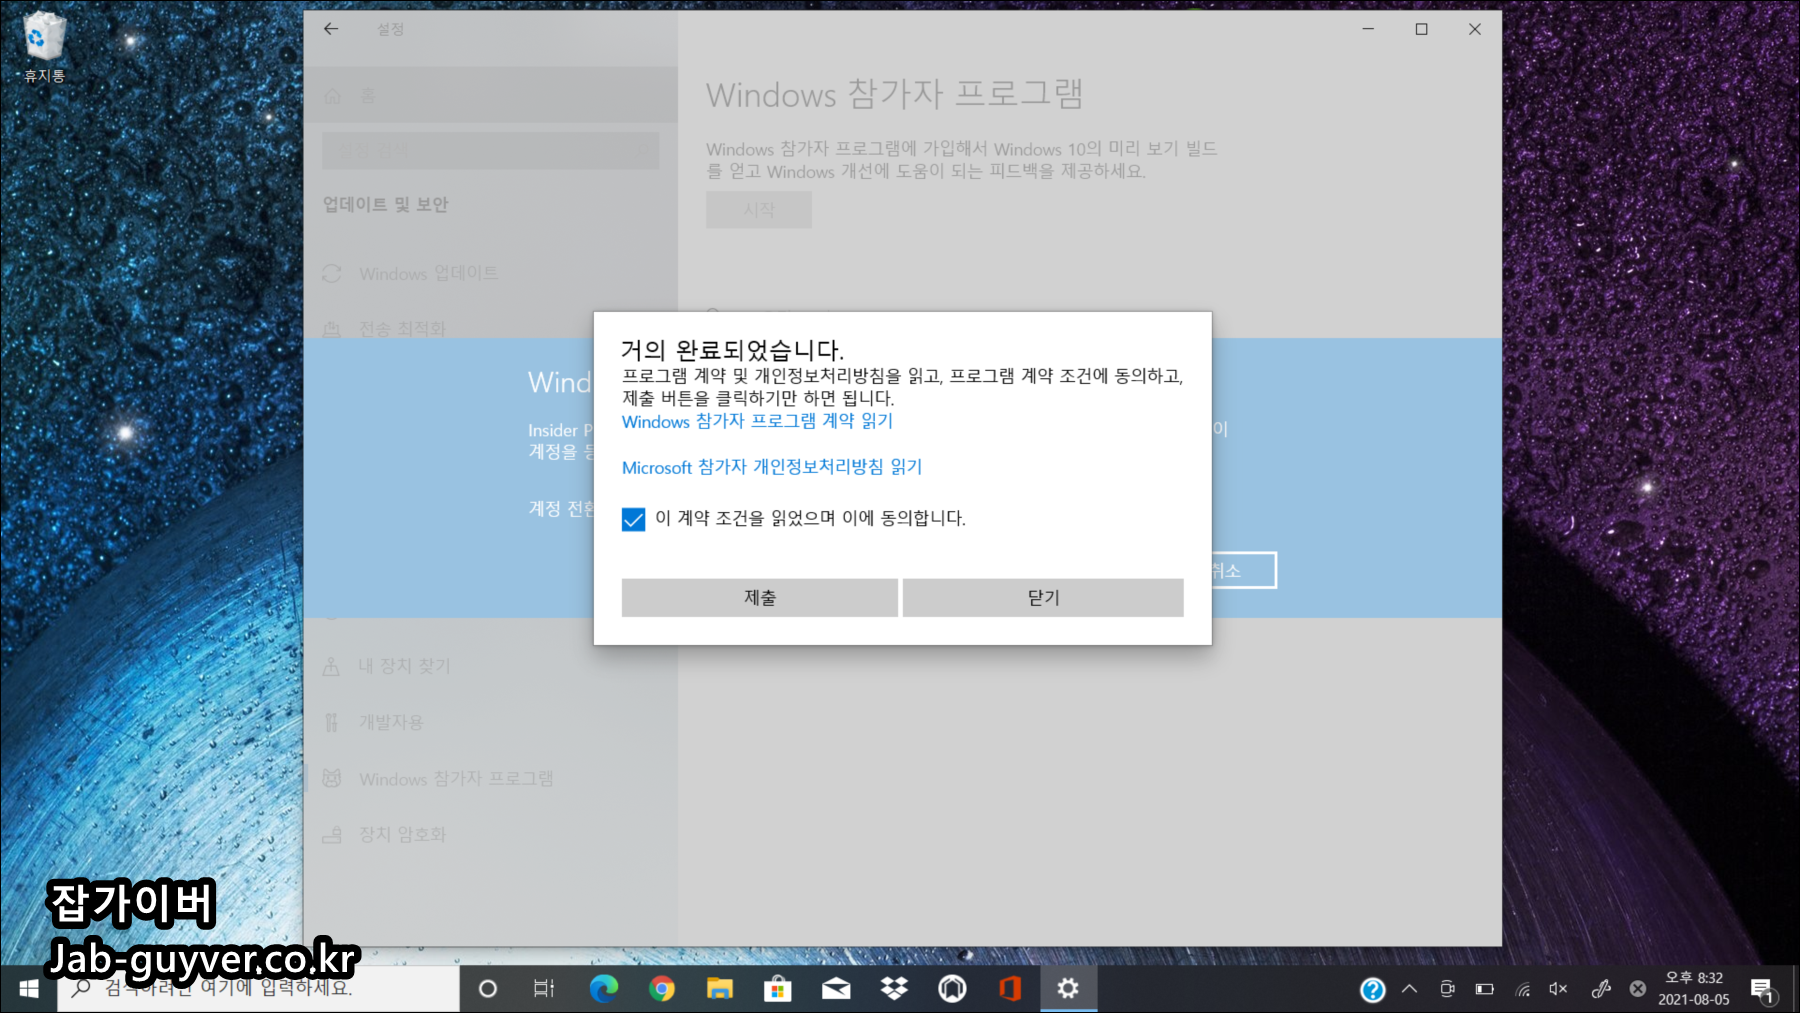The image size is (1800, 1013).
Task: Click the 제출 submit button
Action: pyautogui.click(x=760, y=597)
